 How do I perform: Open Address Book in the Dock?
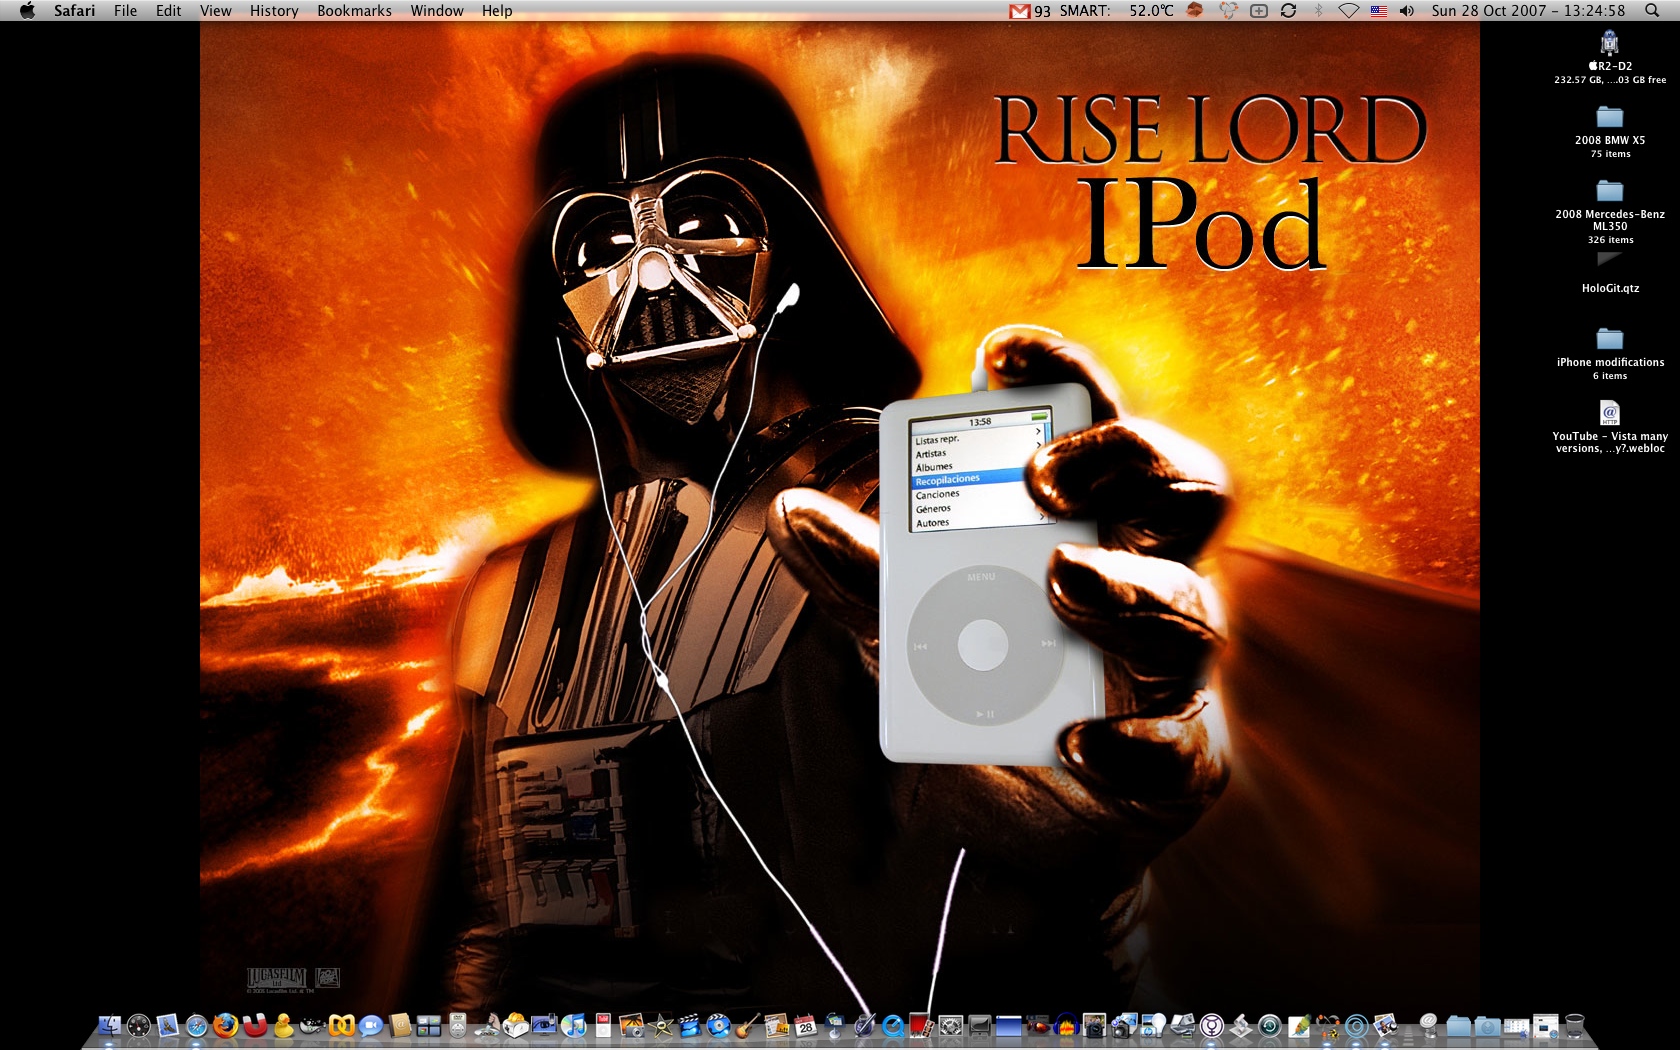coord(400,1025)
